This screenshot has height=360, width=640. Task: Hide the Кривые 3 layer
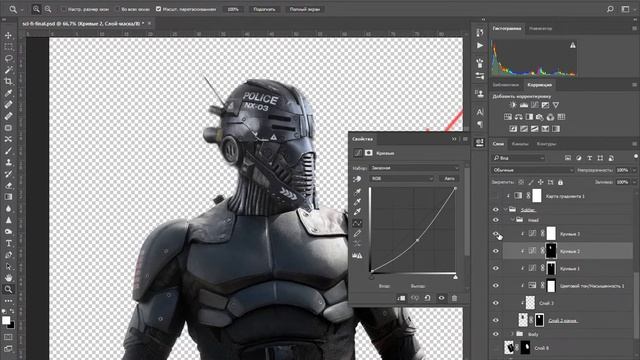pos(496,234)
